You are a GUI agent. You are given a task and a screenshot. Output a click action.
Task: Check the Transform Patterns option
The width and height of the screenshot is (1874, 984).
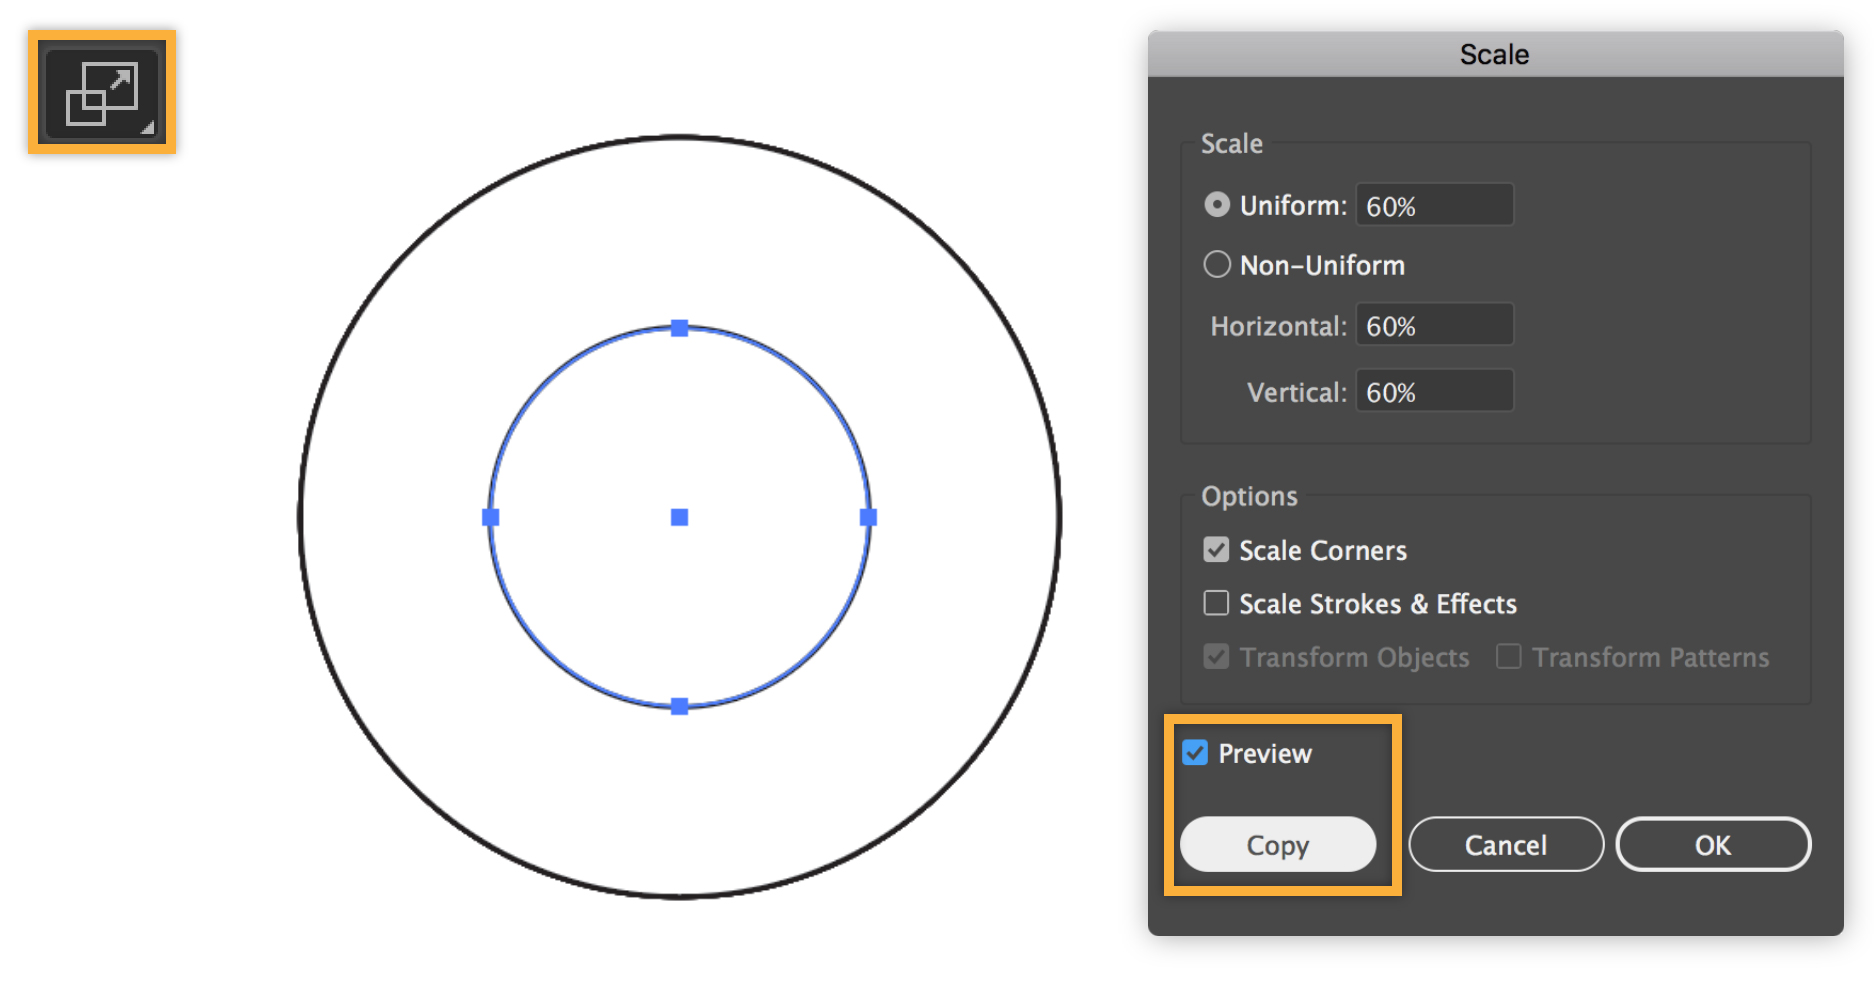tap(1506, 656)
